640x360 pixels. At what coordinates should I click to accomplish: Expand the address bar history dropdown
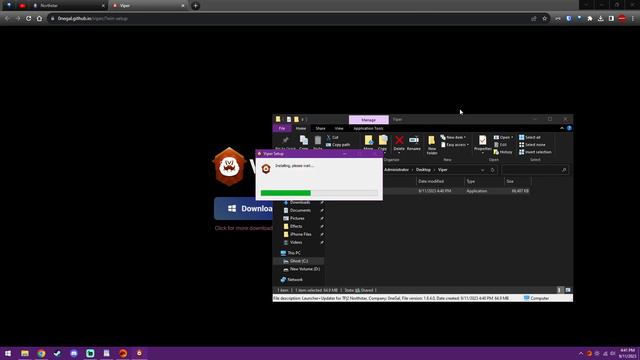pyautogui.click(x=482, y=170)
